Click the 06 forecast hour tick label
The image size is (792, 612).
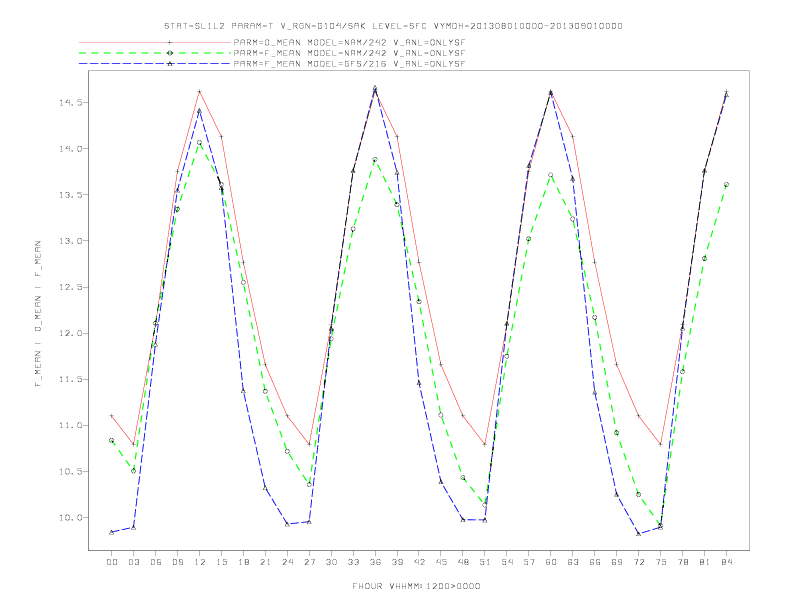[156, 562]
